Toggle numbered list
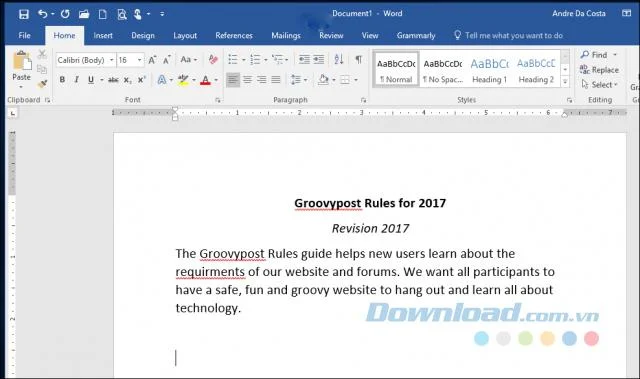Image resolution: width=640 pixels, height=379 pixels. point(256,60)
